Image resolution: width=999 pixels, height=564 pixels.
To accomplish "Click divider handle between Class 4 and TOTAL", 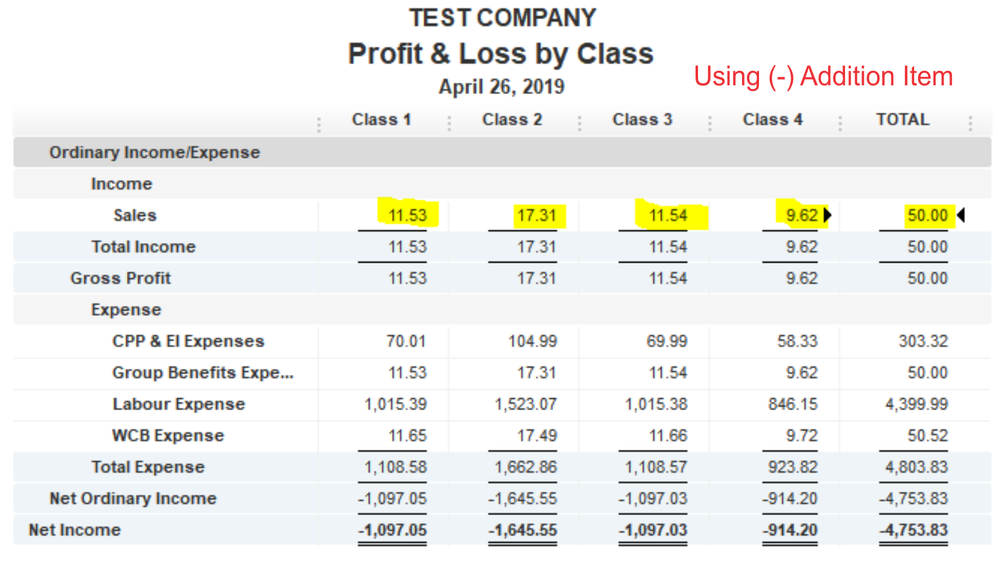I will click(840, 123).
